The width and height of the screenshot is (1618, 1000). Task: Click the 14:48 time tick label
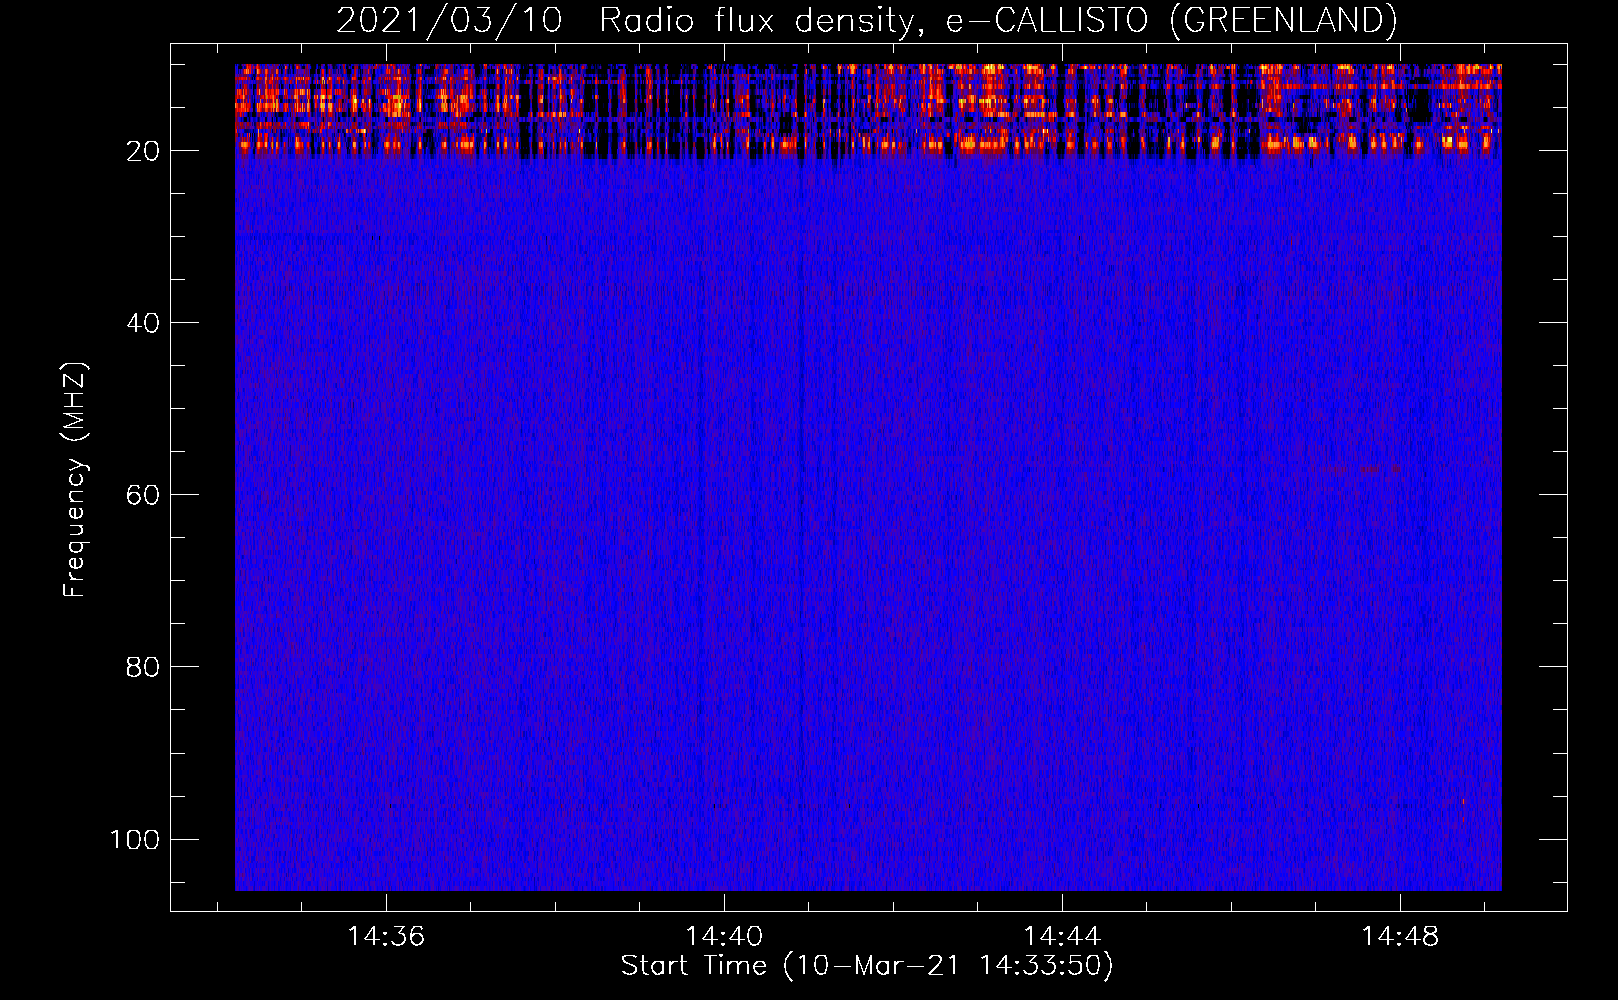pos(1400,936)
